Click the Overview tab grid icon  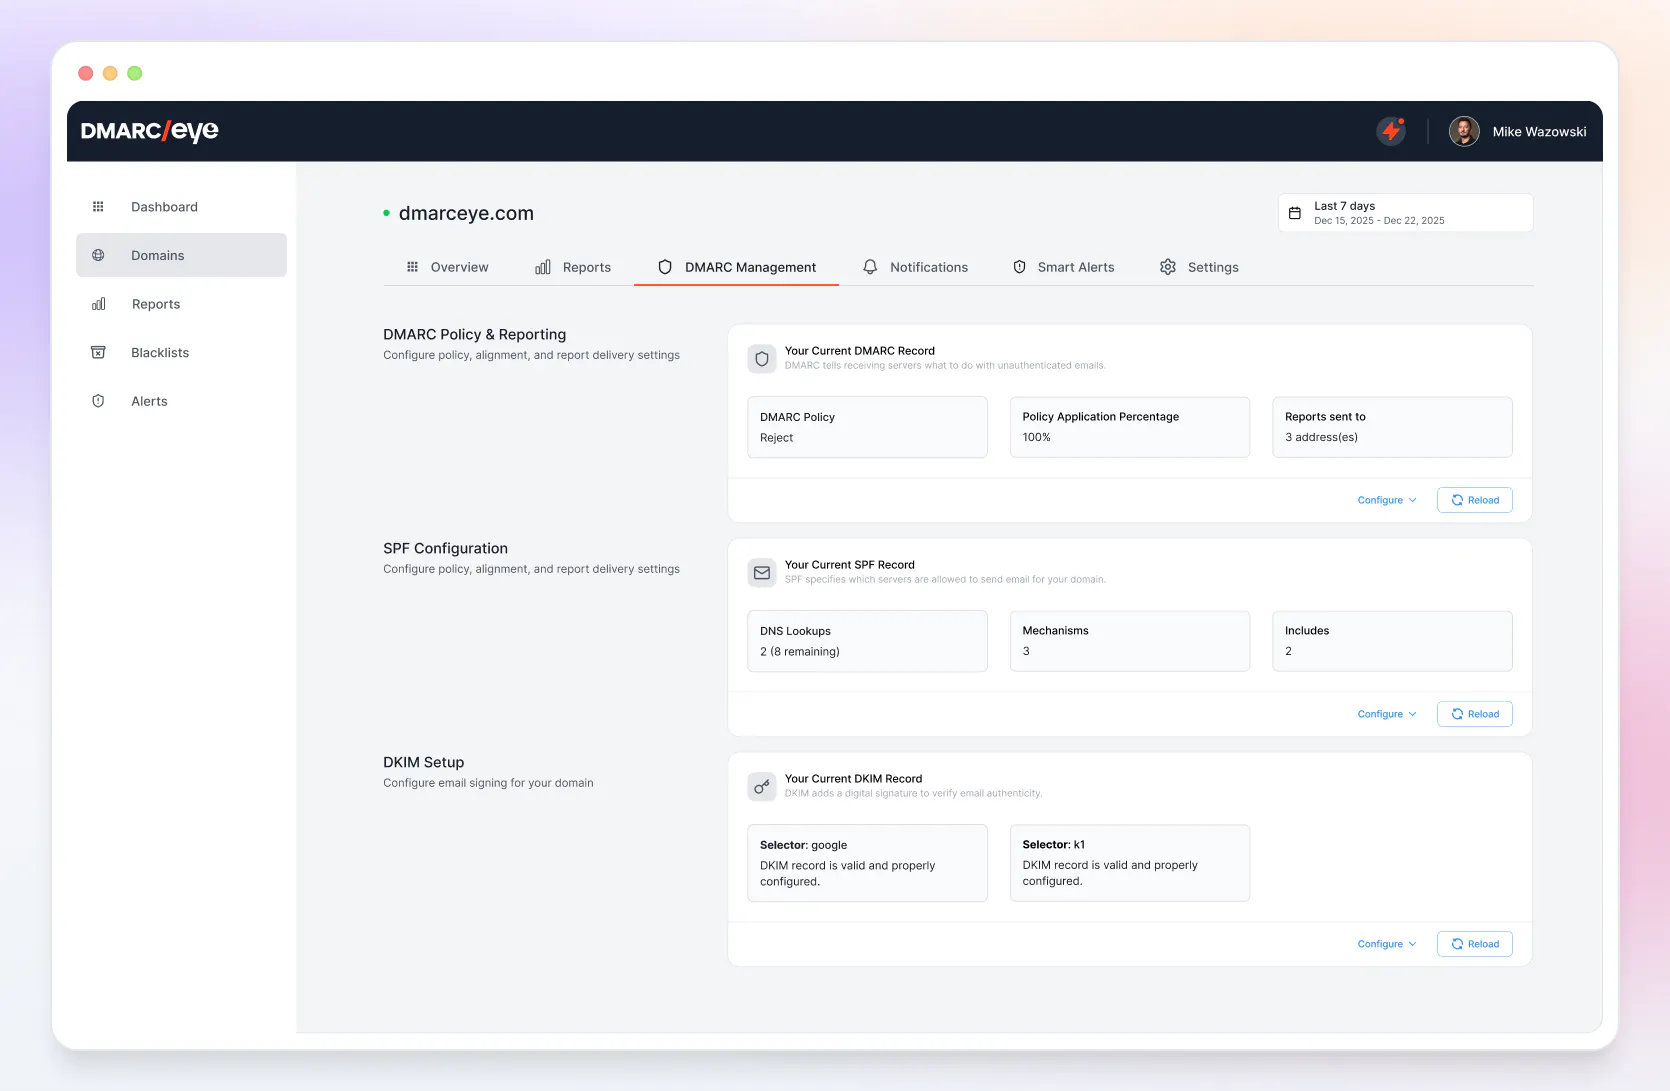point(412,267)
